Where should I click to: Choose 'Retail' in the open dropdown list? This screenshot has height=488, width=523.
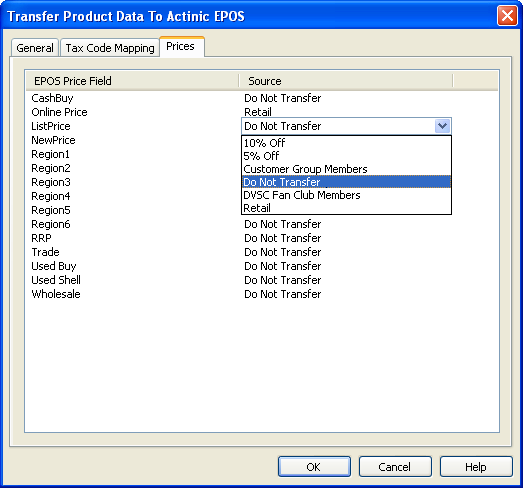346,208
